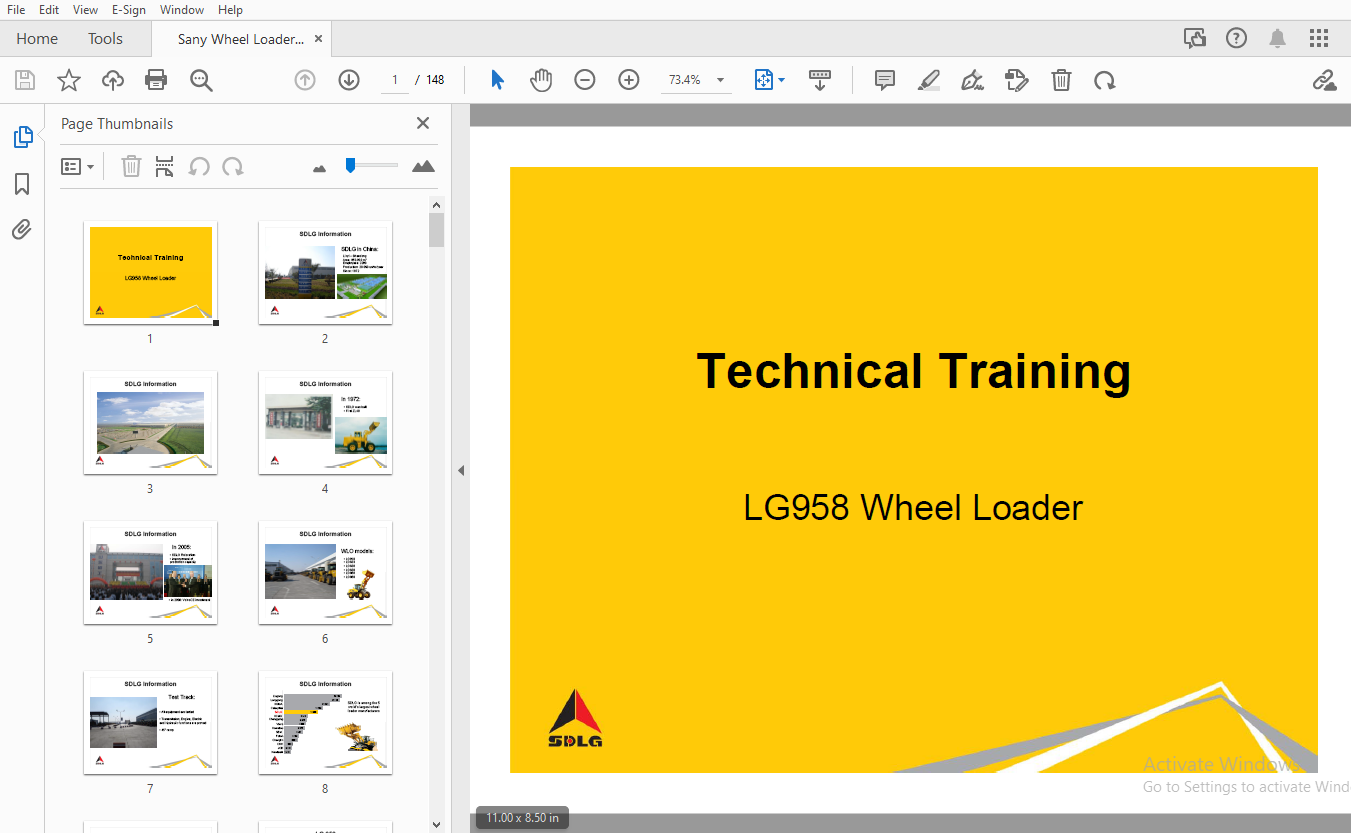This screenshot has width=1351, height=833.
Task: Select the highlight text tool
Action: [x=929, y=80]
